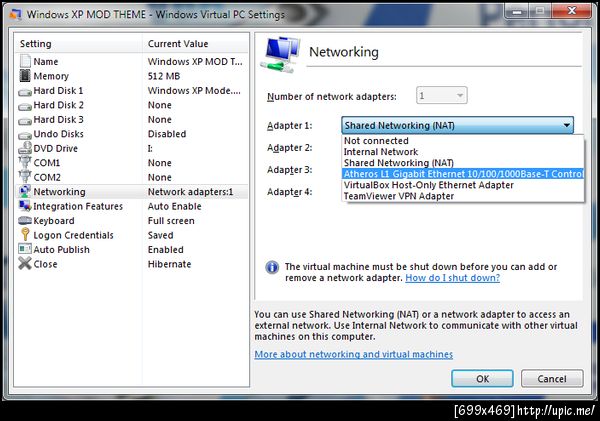
Task: Select the Logon Credentials setting
Action: pos(132,235)
